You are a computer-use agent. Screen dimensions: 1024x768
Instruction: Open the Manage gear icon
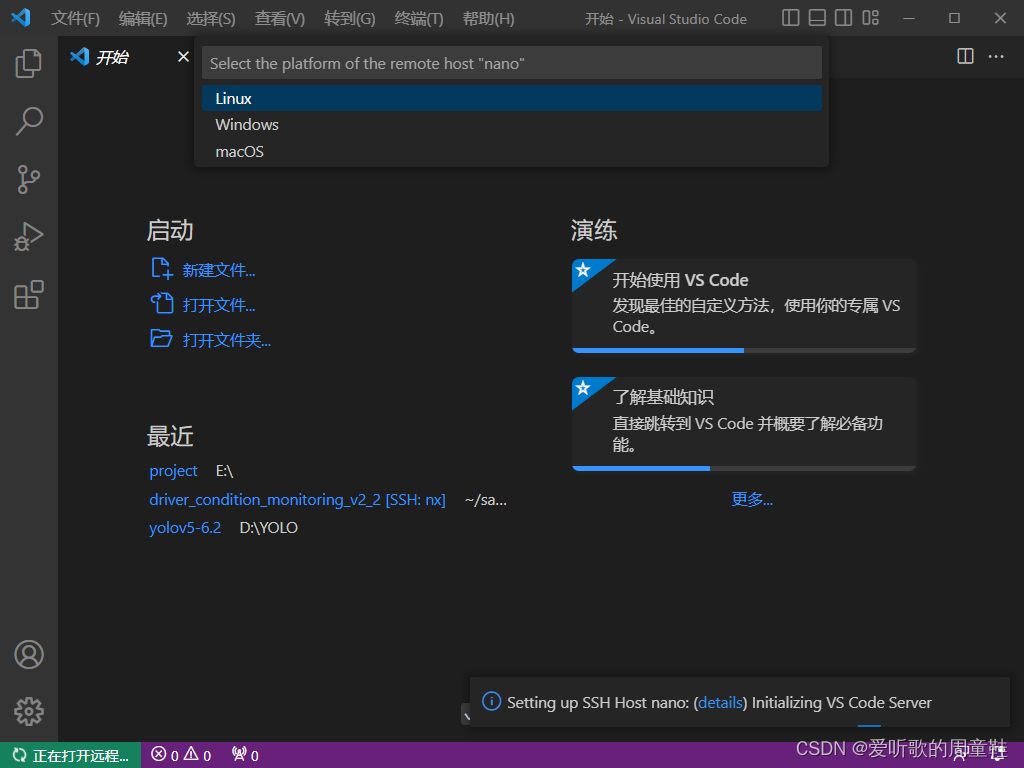(x=29, y=711)
